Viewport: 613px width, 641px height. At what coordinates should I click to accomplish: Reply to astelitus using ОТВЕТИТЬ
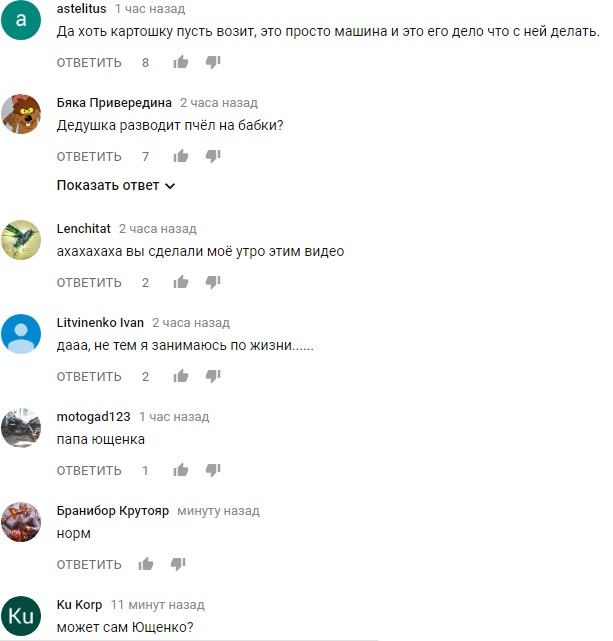(x=89, y=63)
